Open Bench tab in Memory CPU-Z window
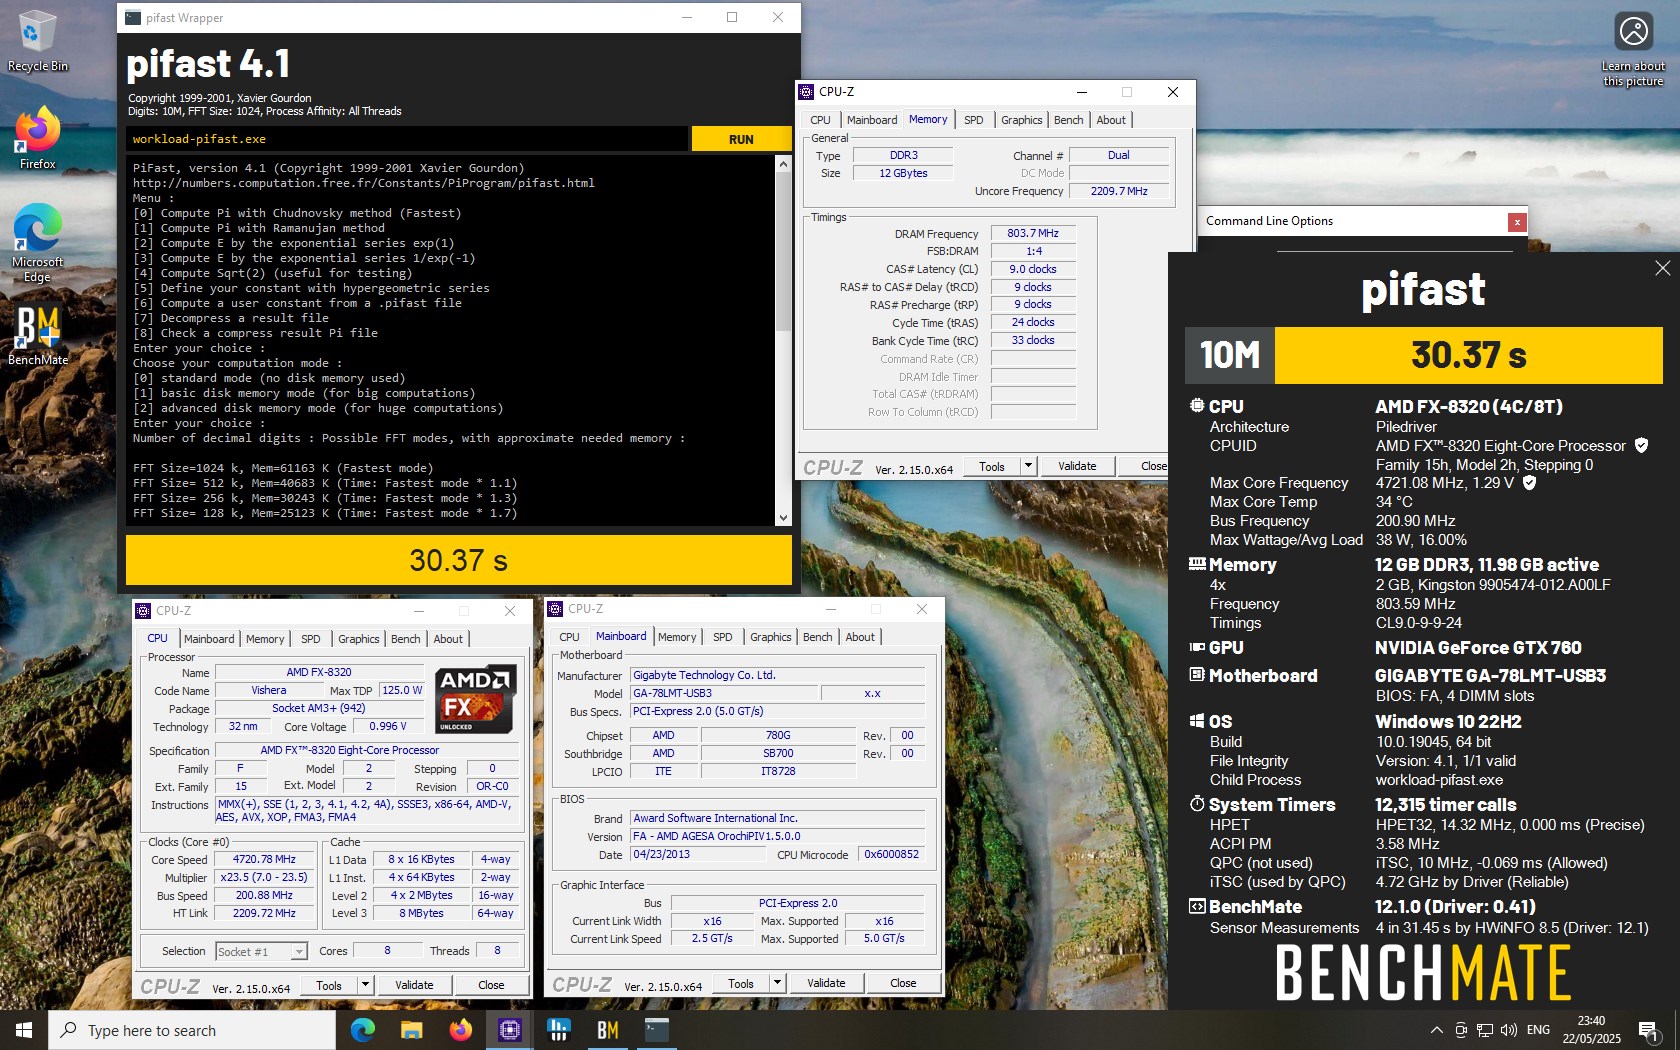The image size is (1680, 1050). pos(1068,120)
